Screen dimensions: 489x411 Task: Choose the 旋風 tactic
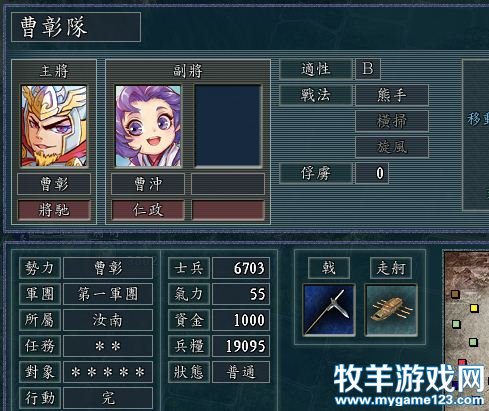[392, 146]
